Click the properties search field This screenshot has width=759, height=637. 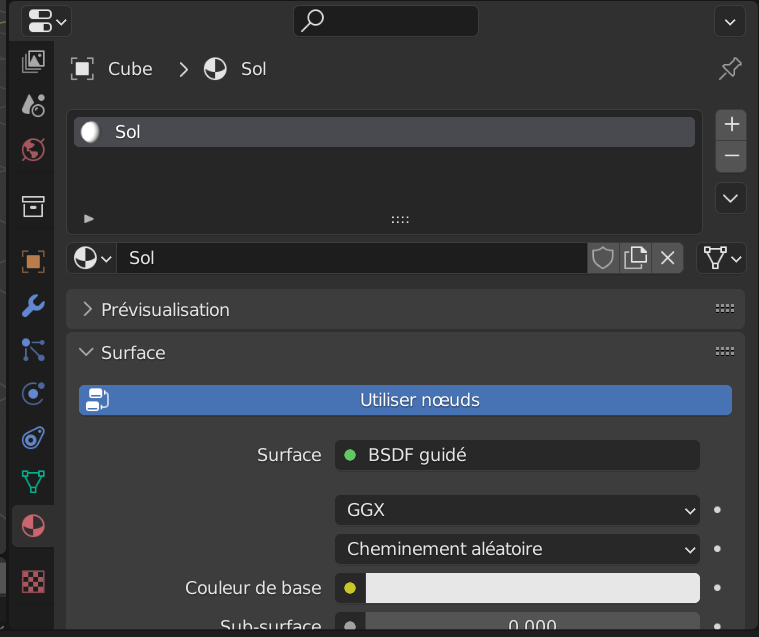pyautogui.click(x=385, y=20)
